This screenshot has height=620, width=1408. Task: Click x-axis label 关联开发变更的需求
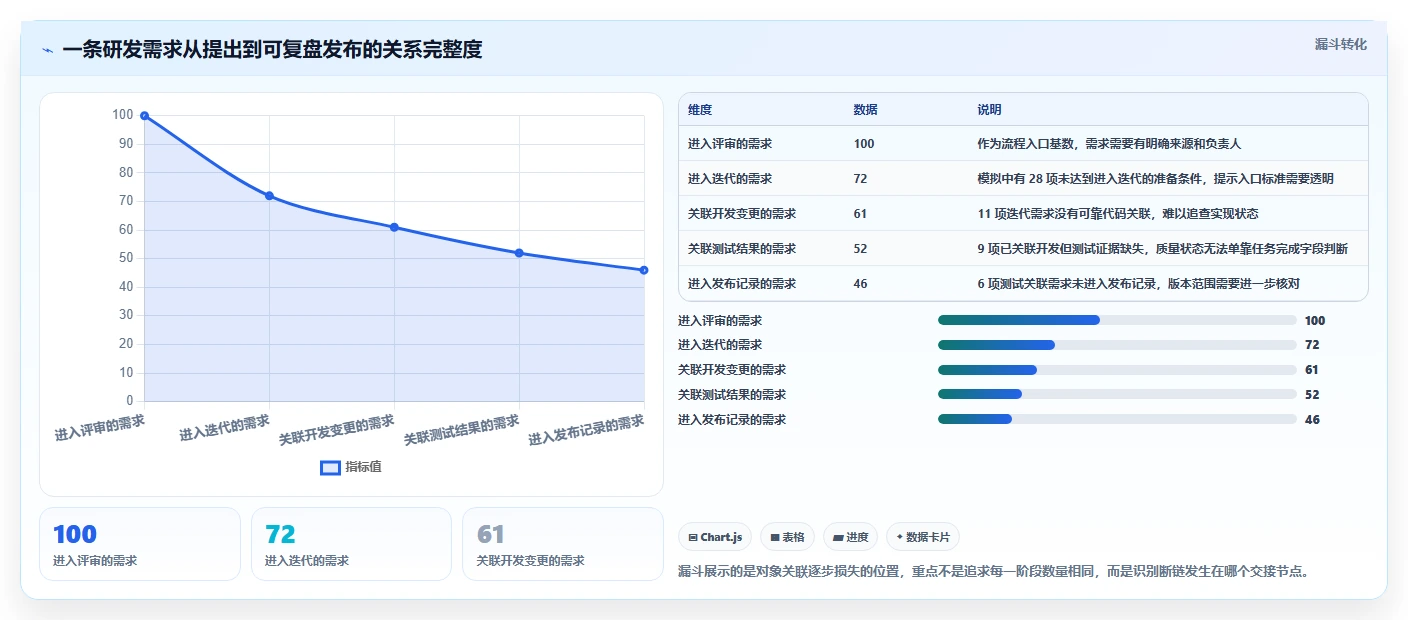337,429
